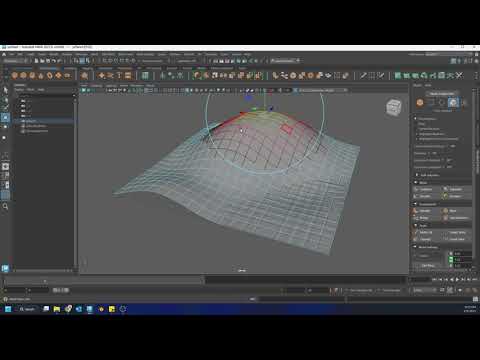Switch to vertex selection in Modeling Toolkit
480x360 pixels.
click(431, 103)
